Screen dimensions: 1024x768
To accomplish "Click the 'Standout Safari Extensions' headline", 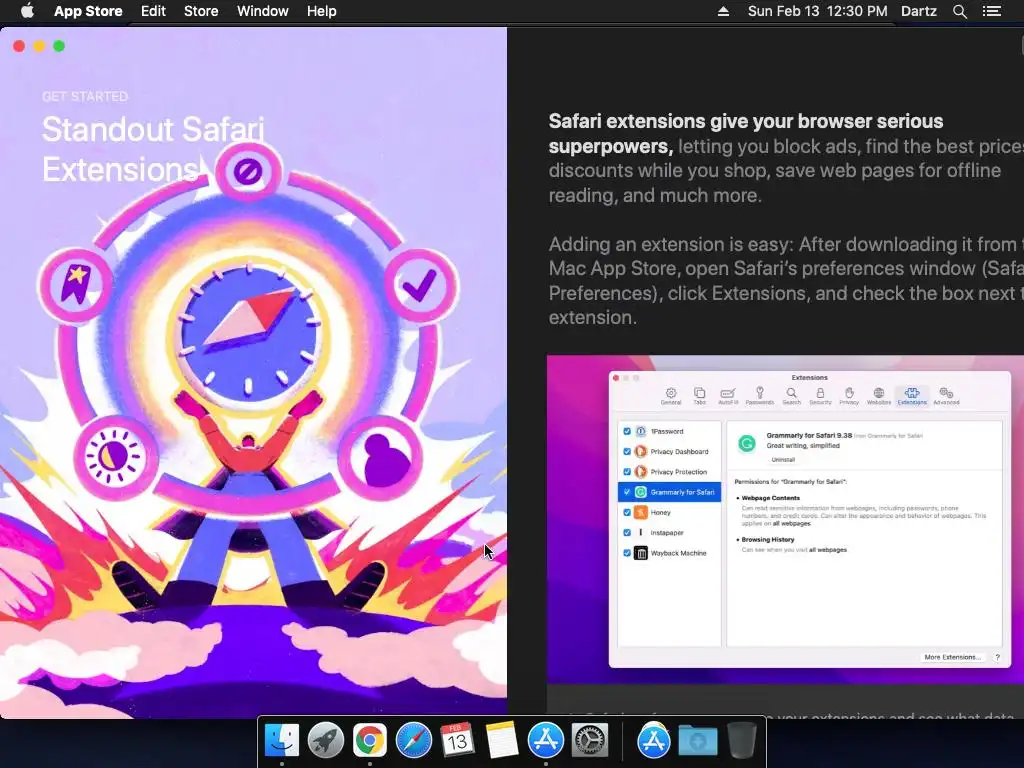I will (153, 149).
